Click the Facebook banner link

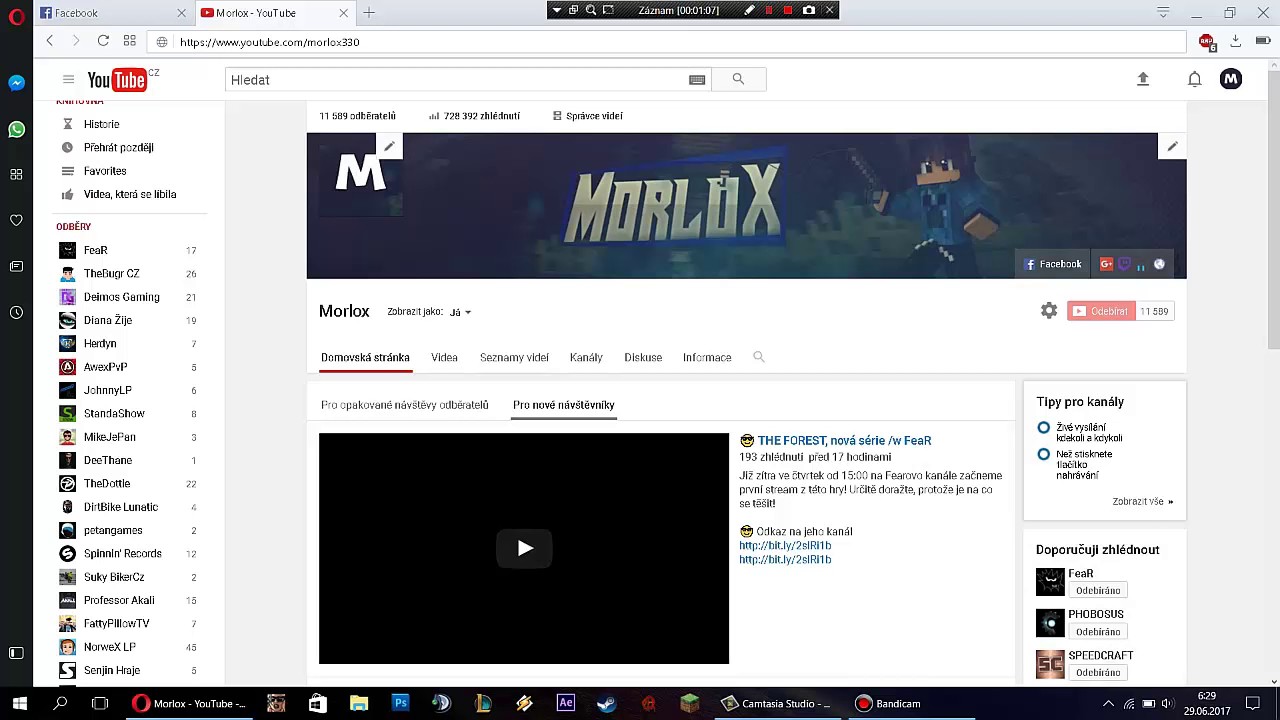pos(1052,264)
